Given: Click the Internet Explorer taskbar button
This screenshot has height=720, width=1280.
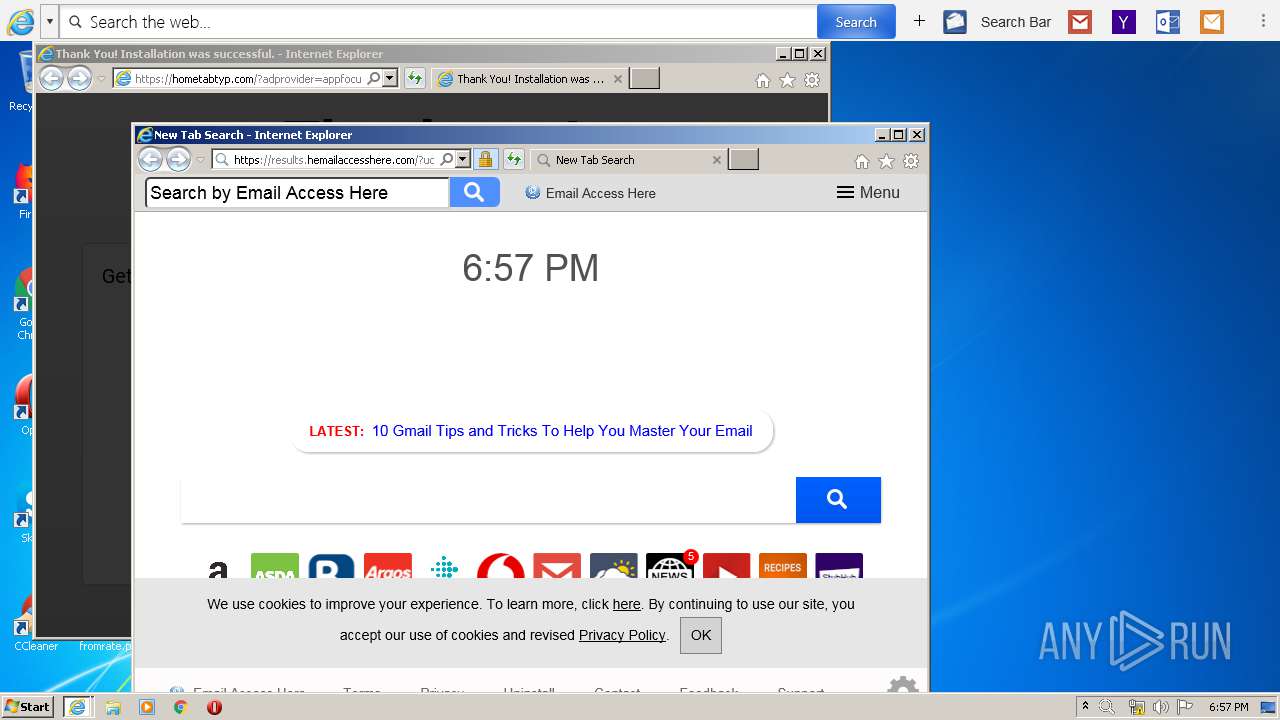Looking at the screenshot, I should pyautogui.click(x=78, y=707).
